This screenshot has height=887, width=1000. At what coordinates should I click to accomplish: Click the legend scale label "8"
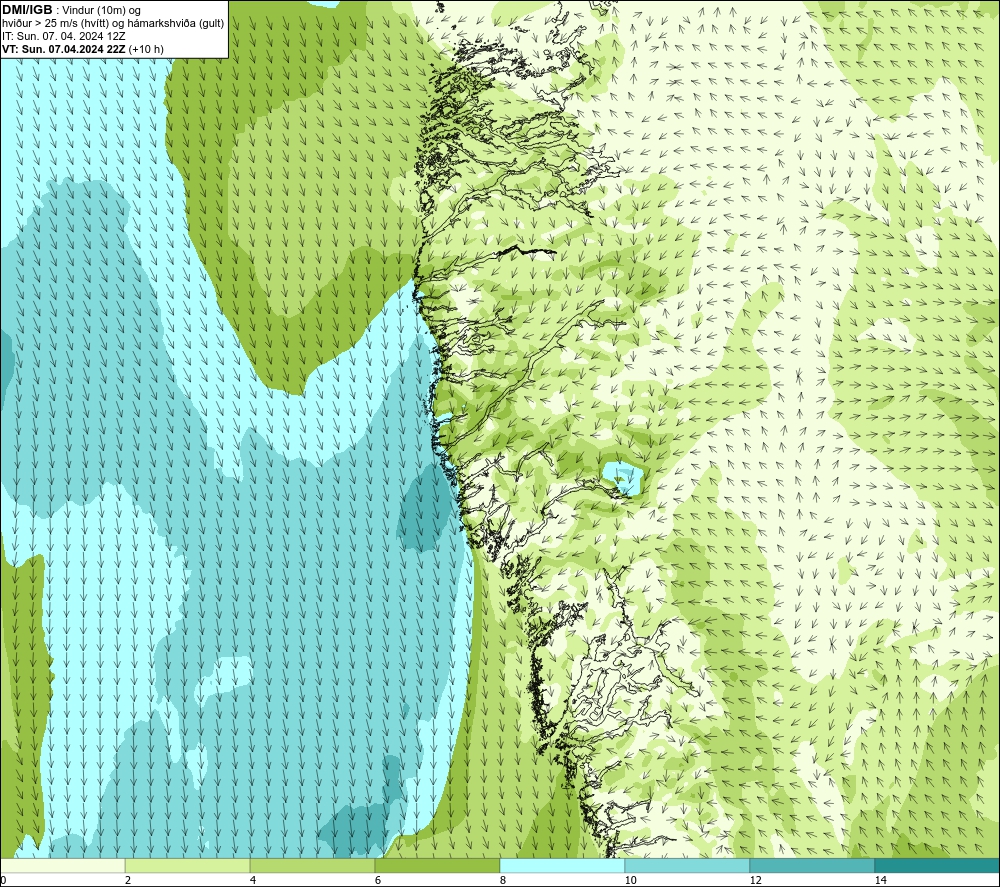503,881
